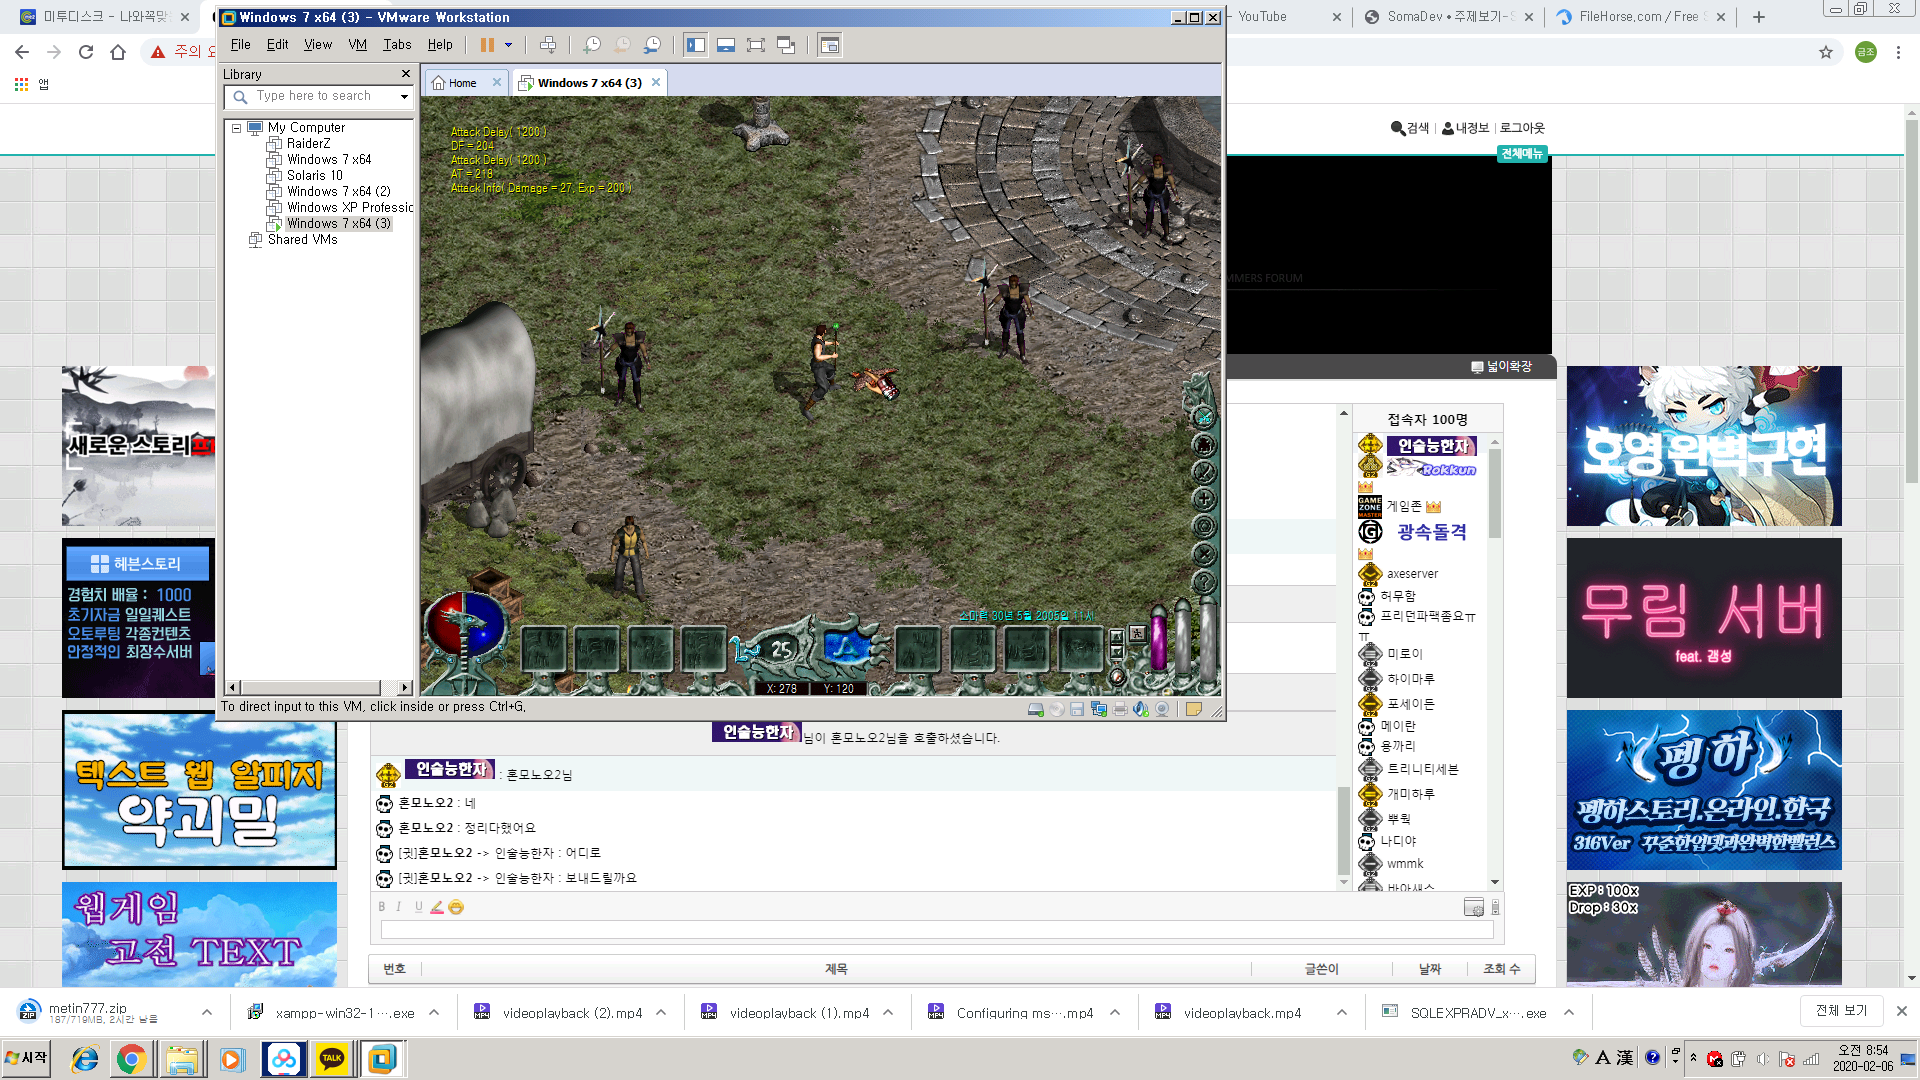The width and height of the screenshot is (1920, 1080).
Task: Open the library search dropdown arrow
Action: (x=404, y=97)
